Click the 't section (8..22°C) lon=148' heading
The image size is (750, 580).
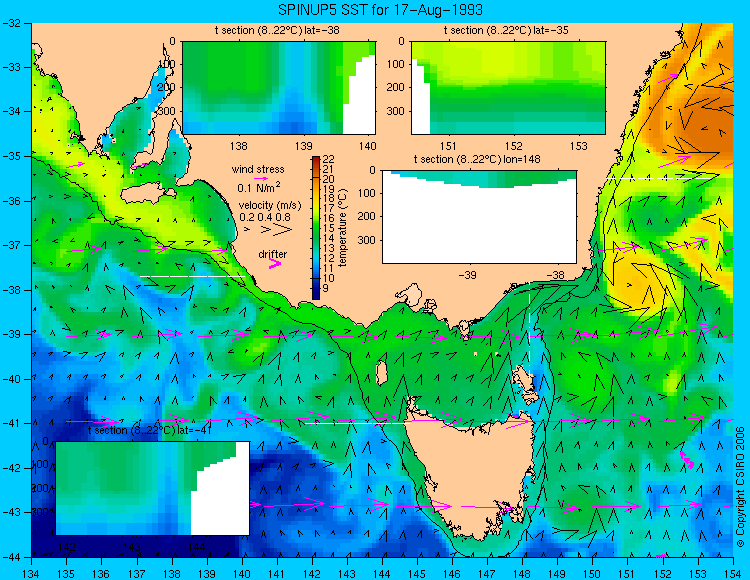tap(477, 159)
